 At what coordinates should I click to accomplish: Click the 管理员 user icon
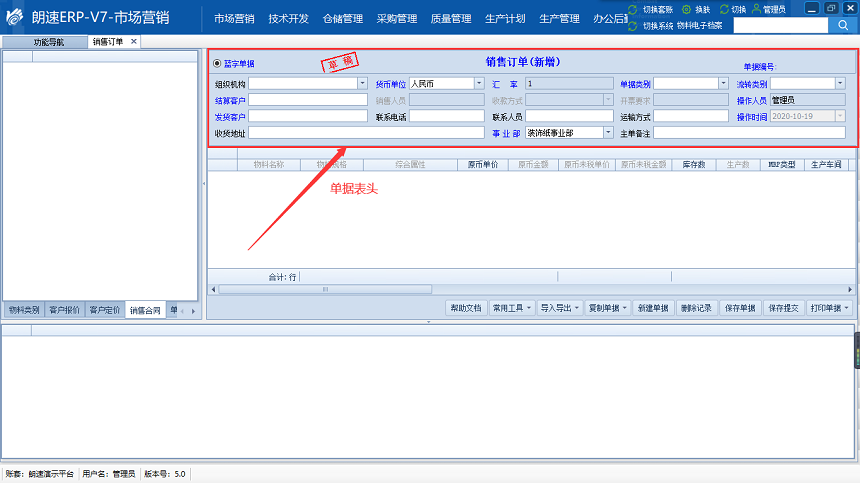pyautogui.click(x=756, y=9)
